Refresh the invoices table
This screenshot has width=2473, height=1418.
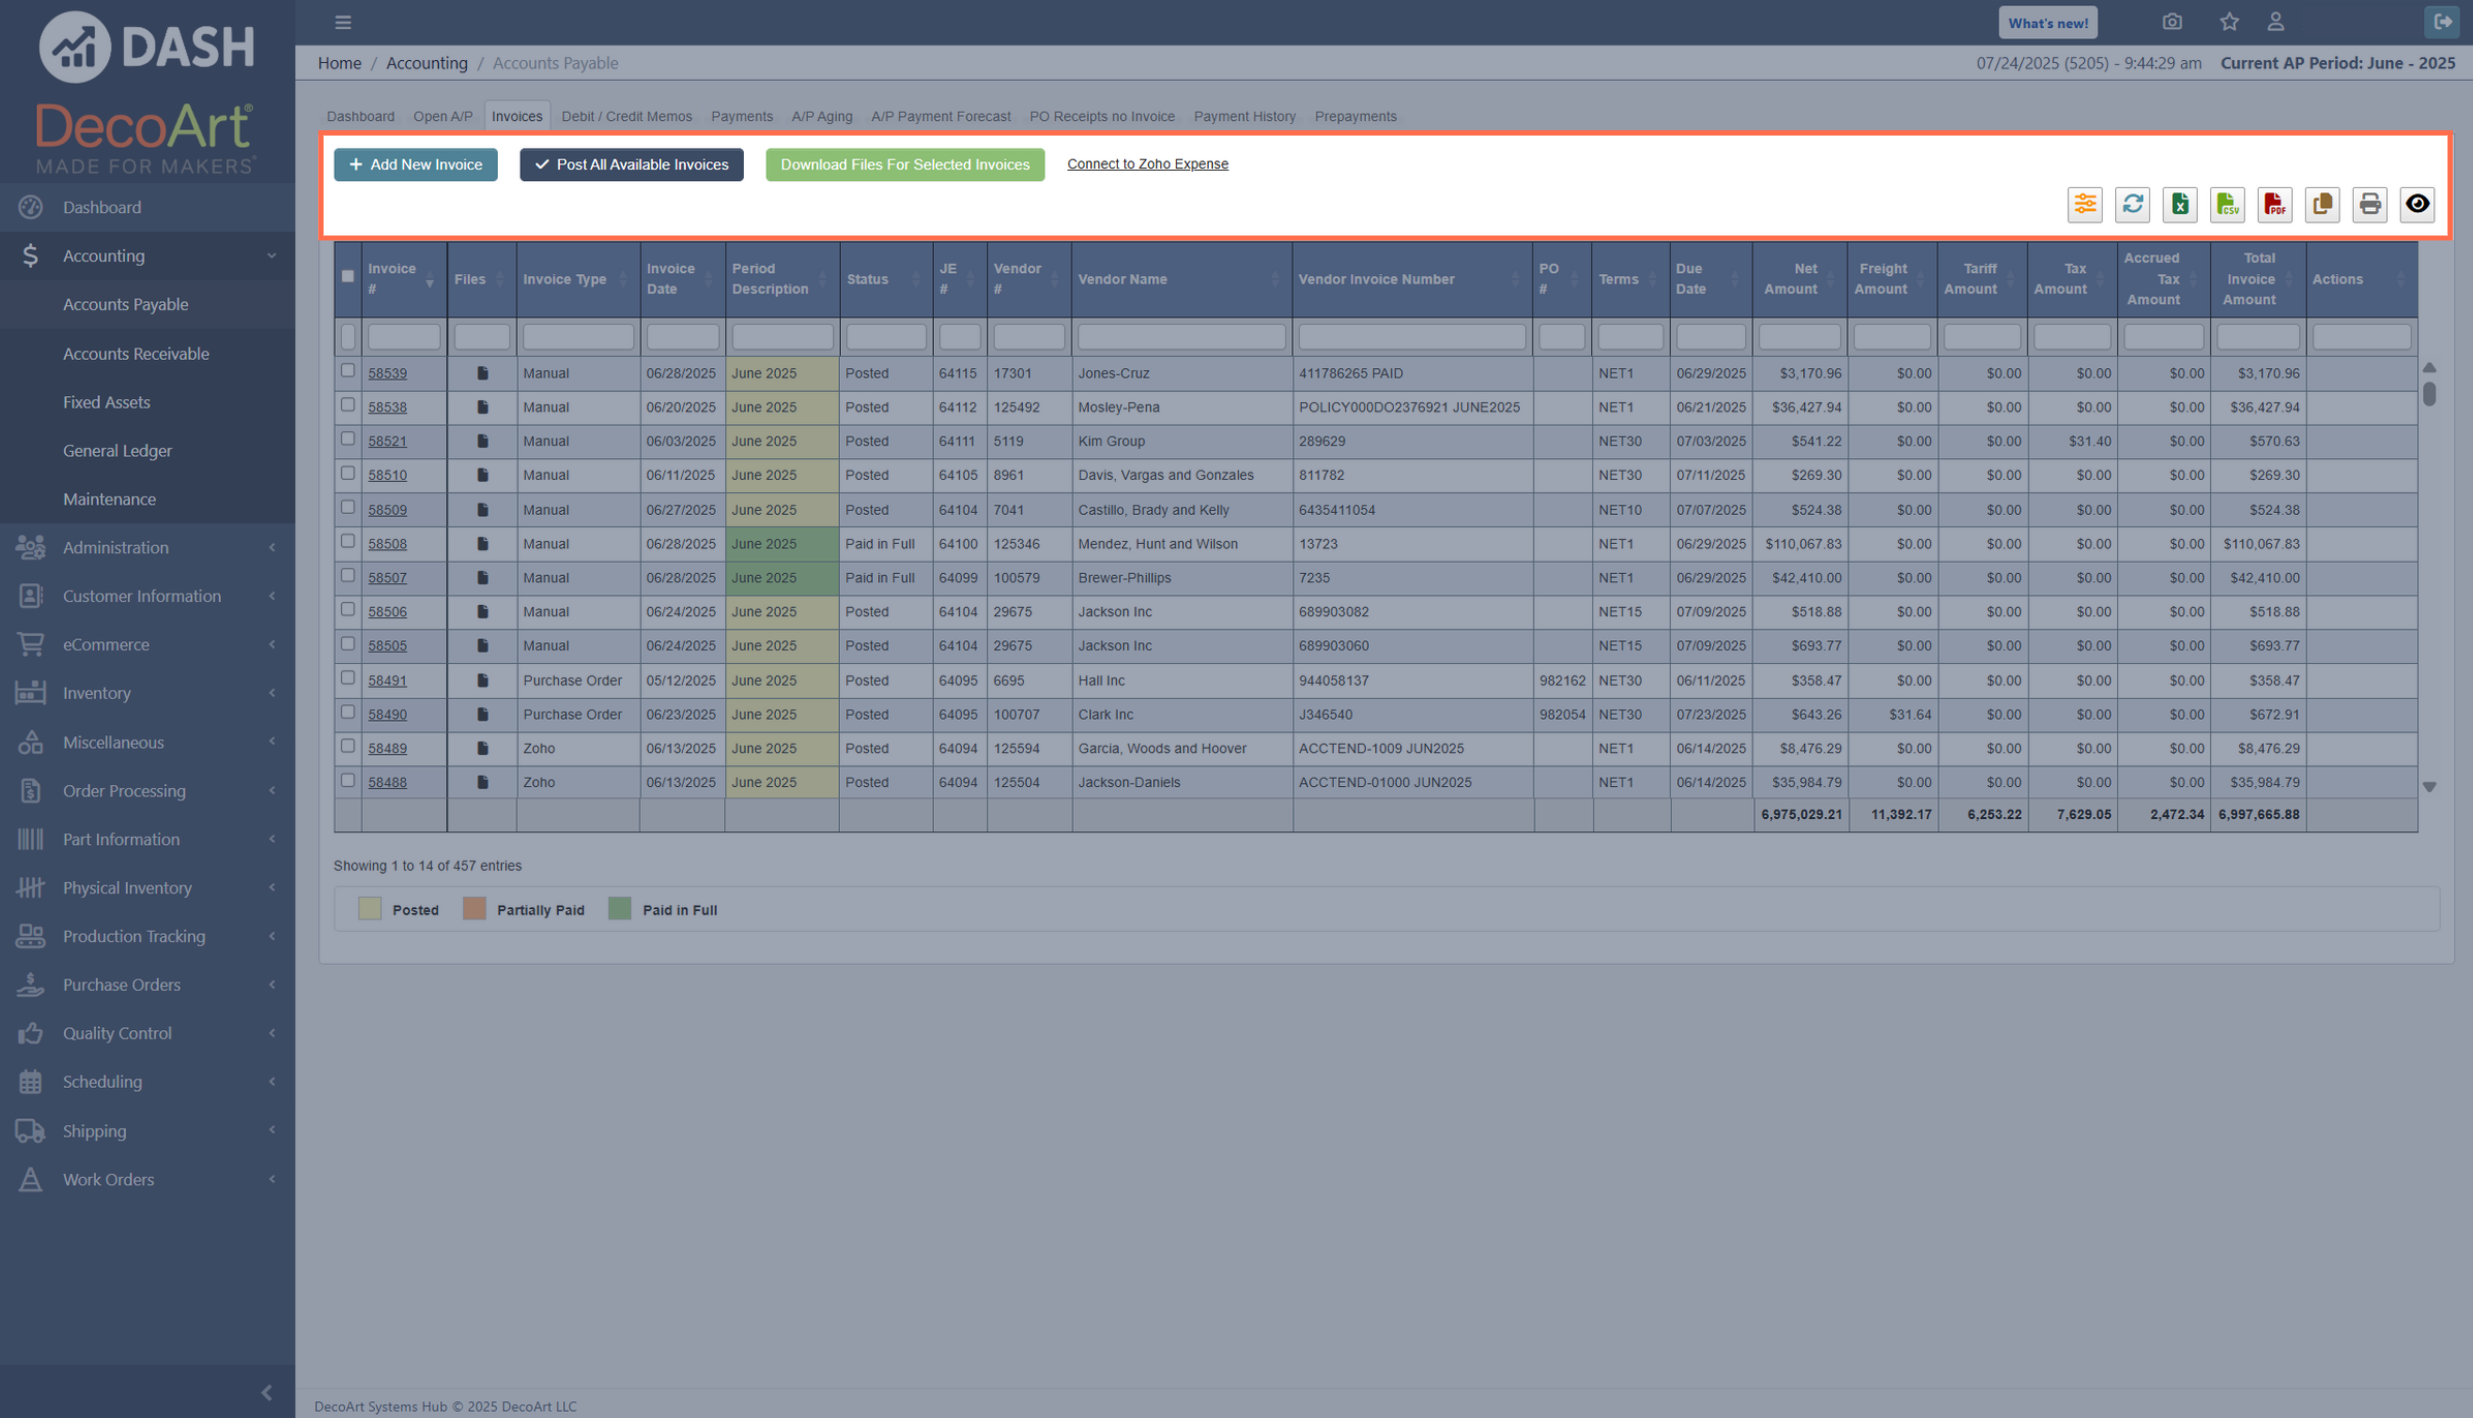2133,204
